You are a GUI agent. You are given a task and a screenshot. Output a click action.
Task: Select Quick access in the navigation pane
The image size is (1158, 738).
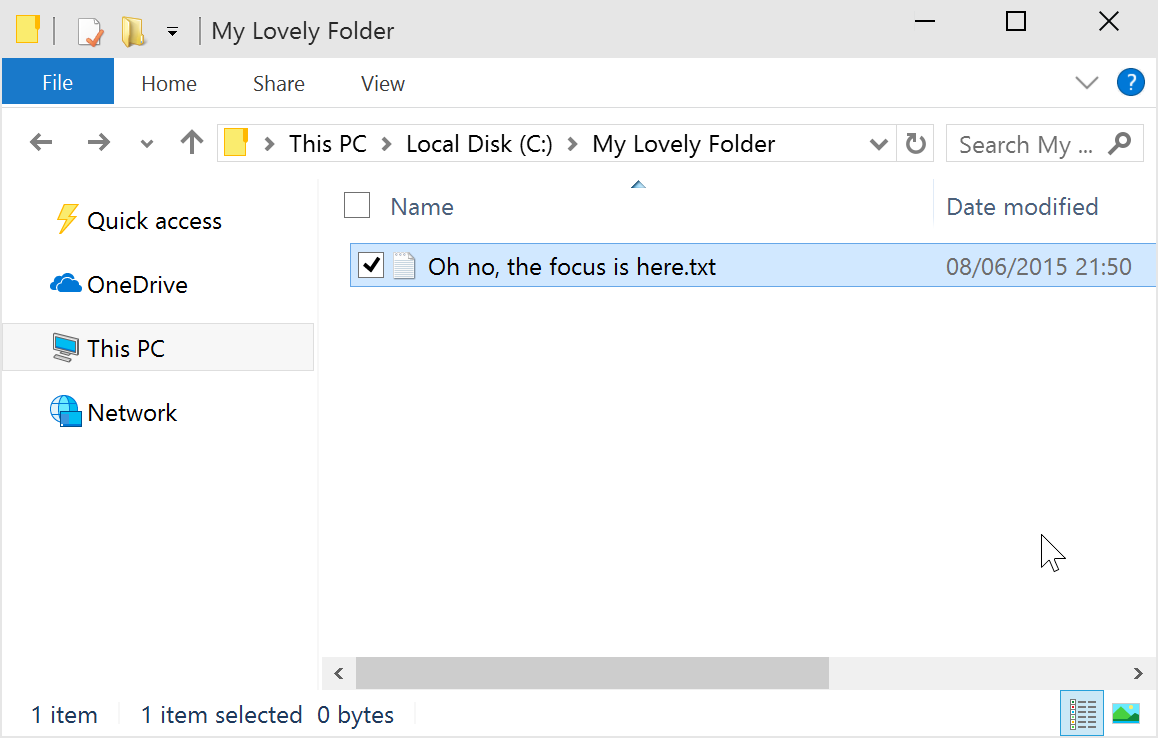[154, 221]
